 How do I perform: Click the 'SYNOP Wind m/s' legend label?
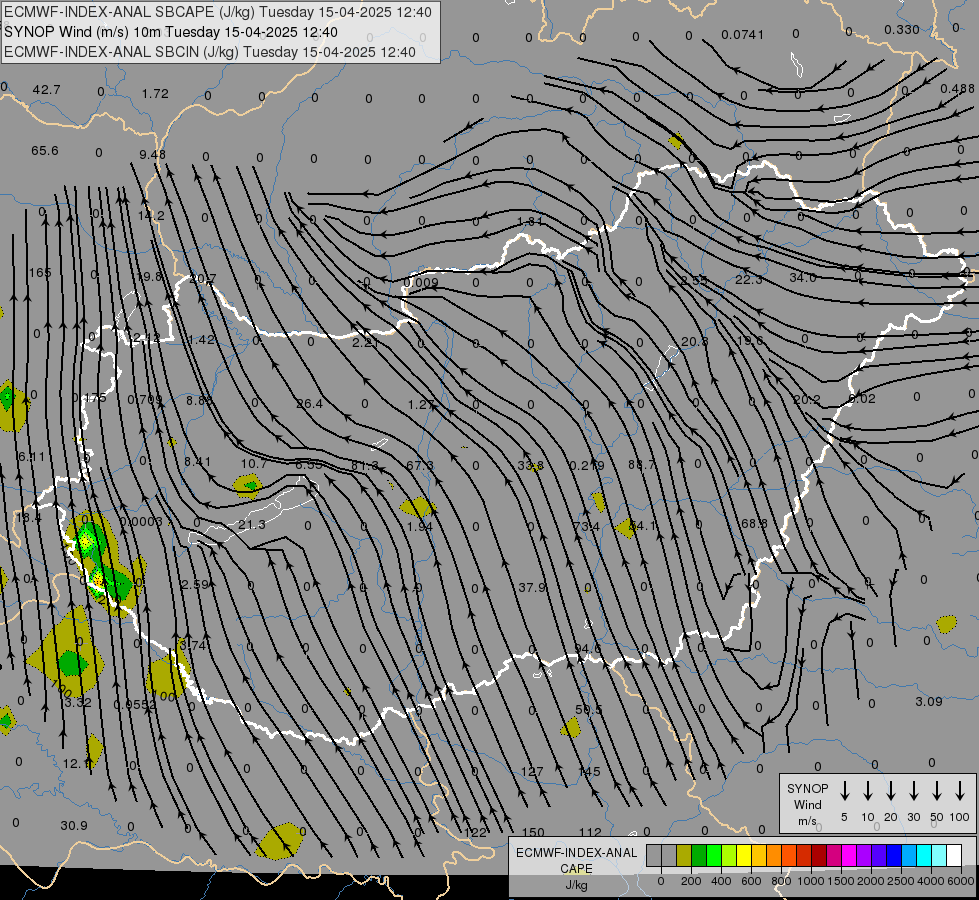point(807,804)
